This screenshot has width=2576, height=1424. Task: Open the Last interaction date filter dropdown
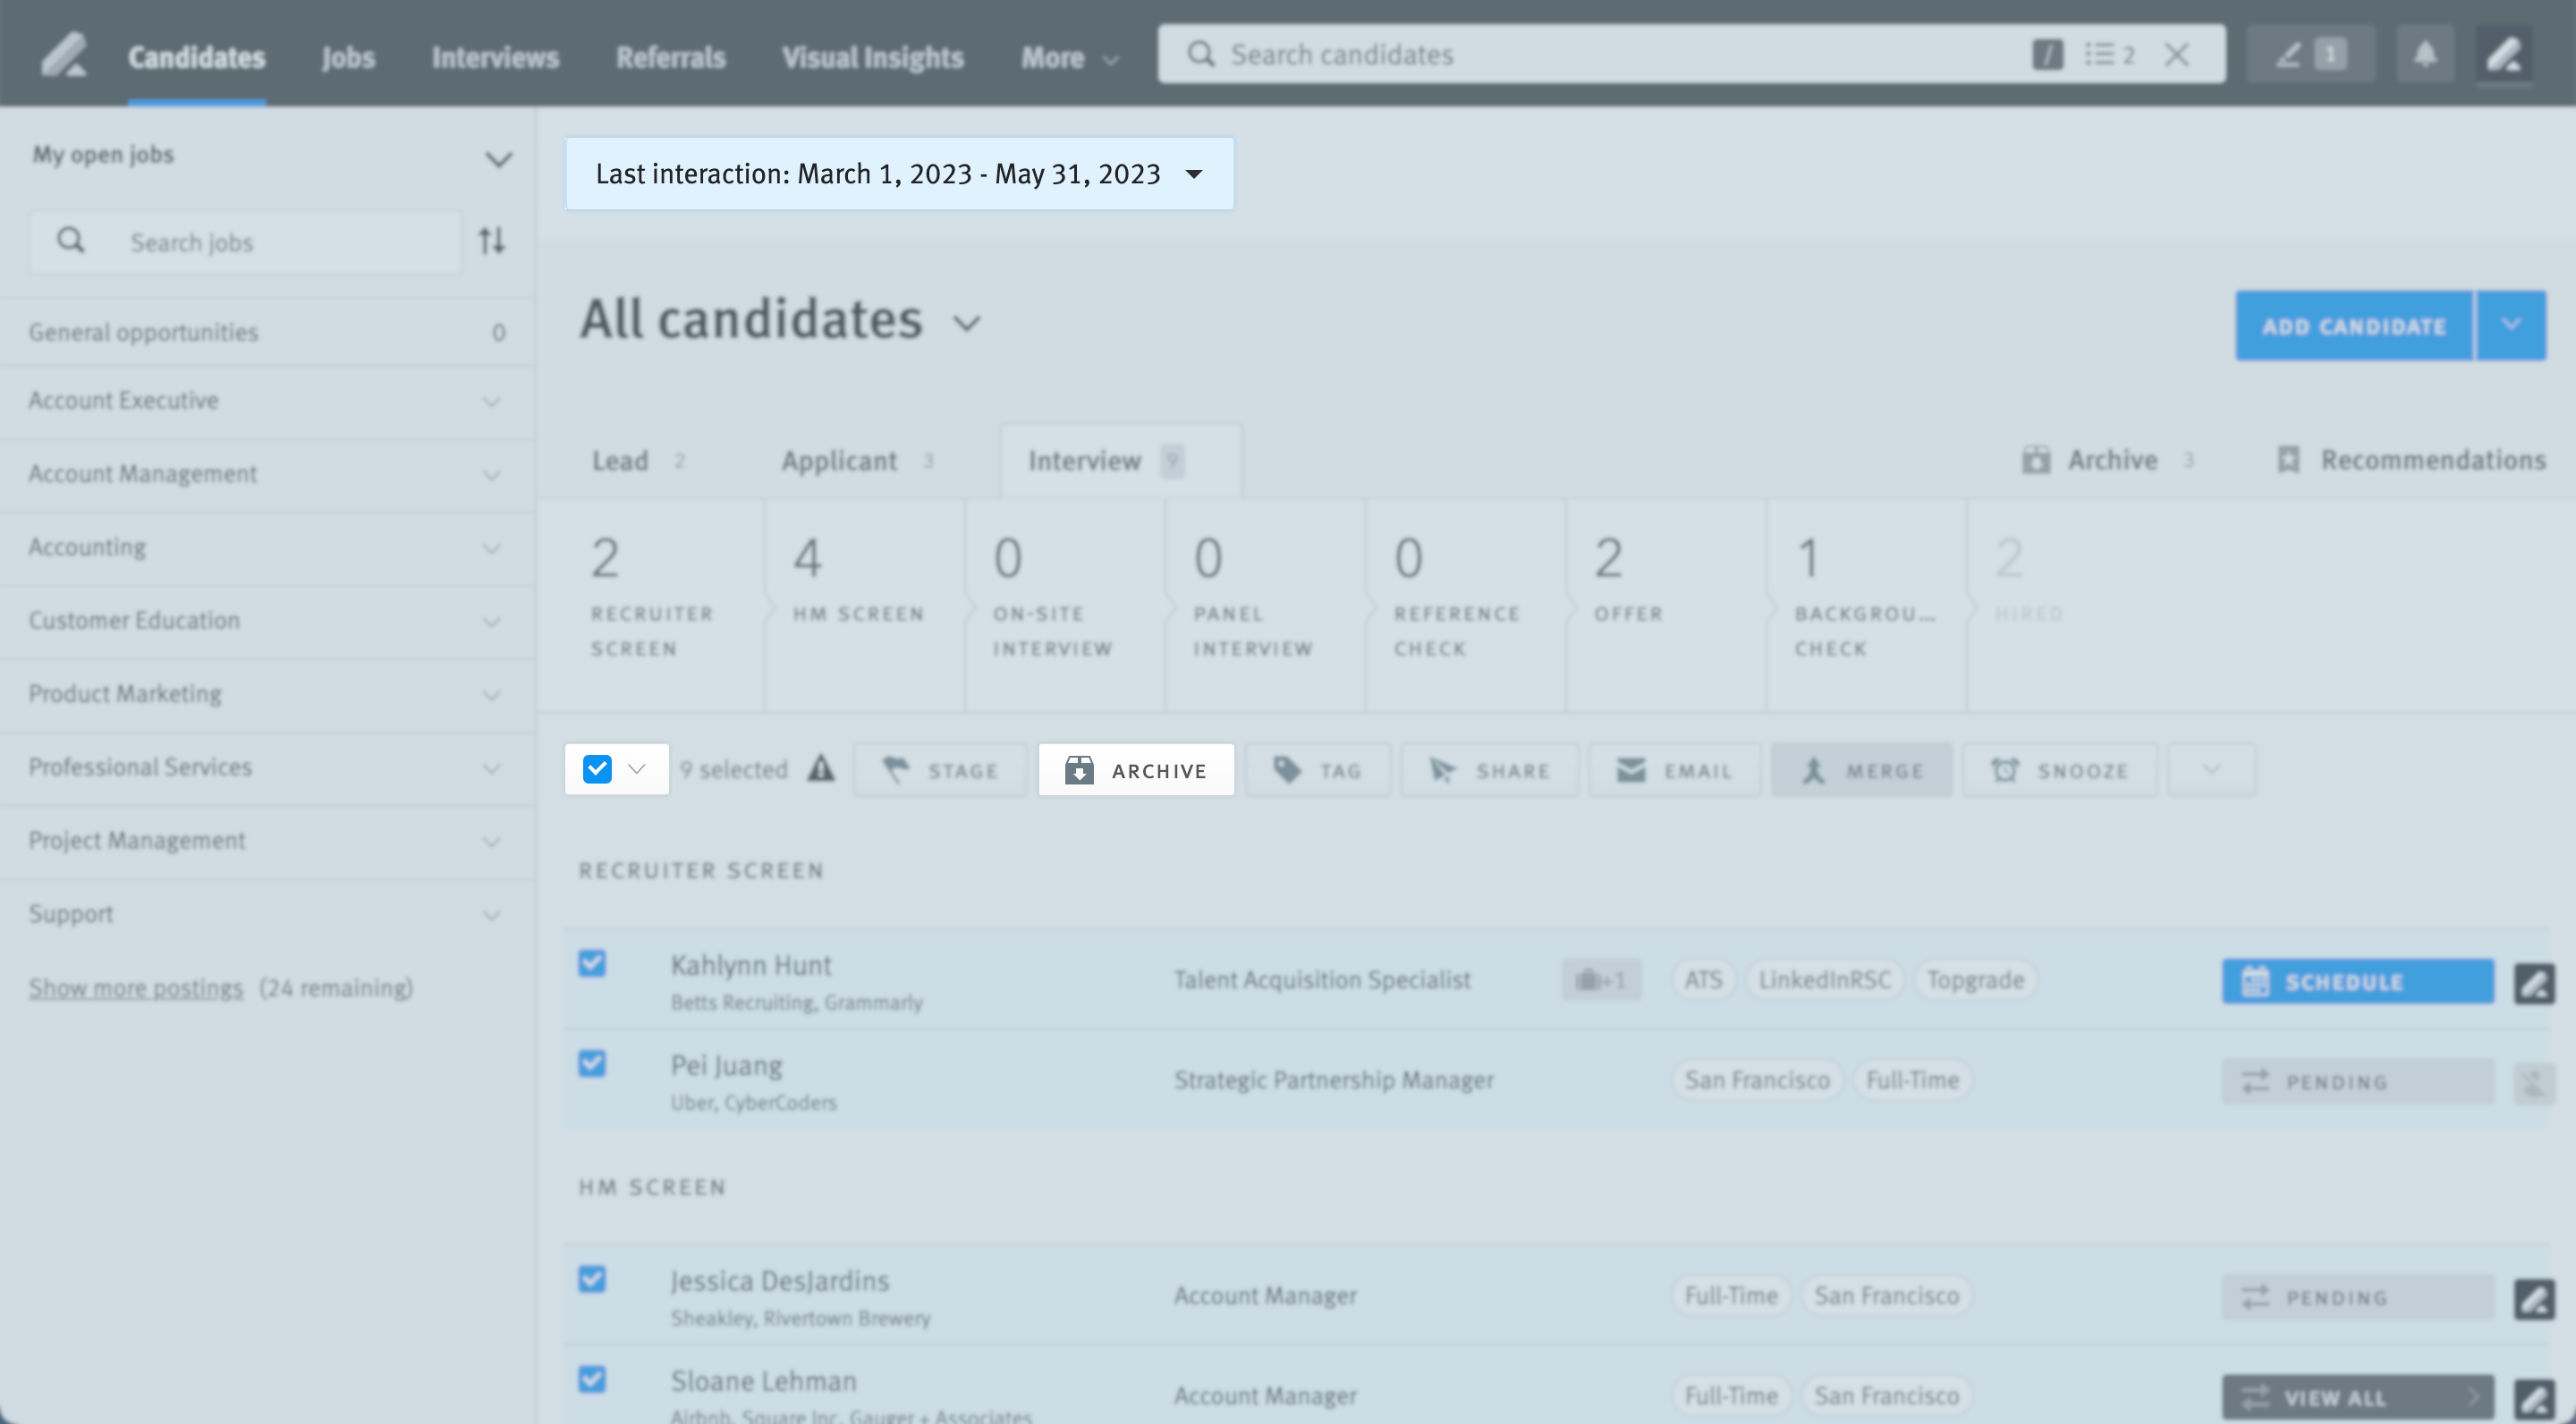(898, 173)
